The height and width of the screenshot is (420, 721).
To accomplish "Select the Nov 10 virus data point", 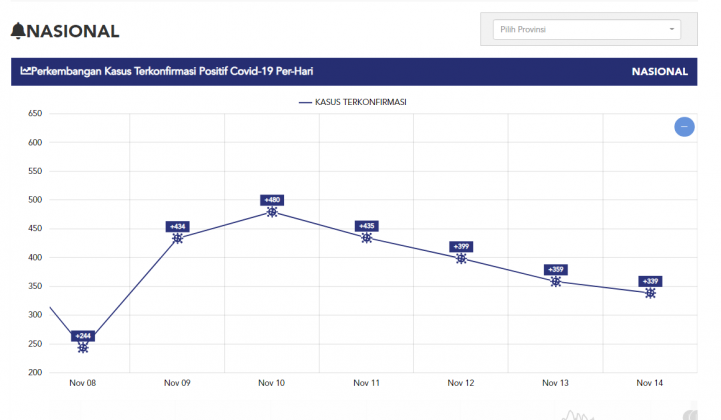I will [x=272, y=212].
